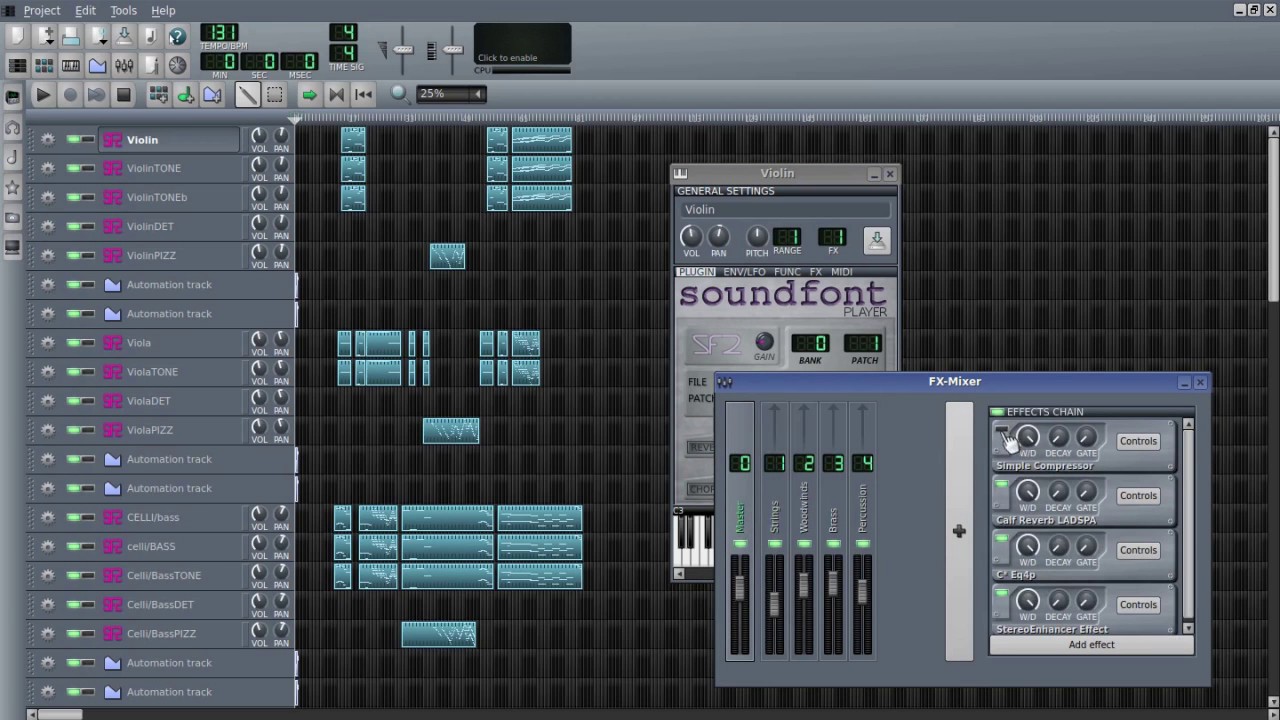Viewport: 1280px width, 720px height.
Task: Mute the Celli/BassPIZZ track
Action: [73, 634]
